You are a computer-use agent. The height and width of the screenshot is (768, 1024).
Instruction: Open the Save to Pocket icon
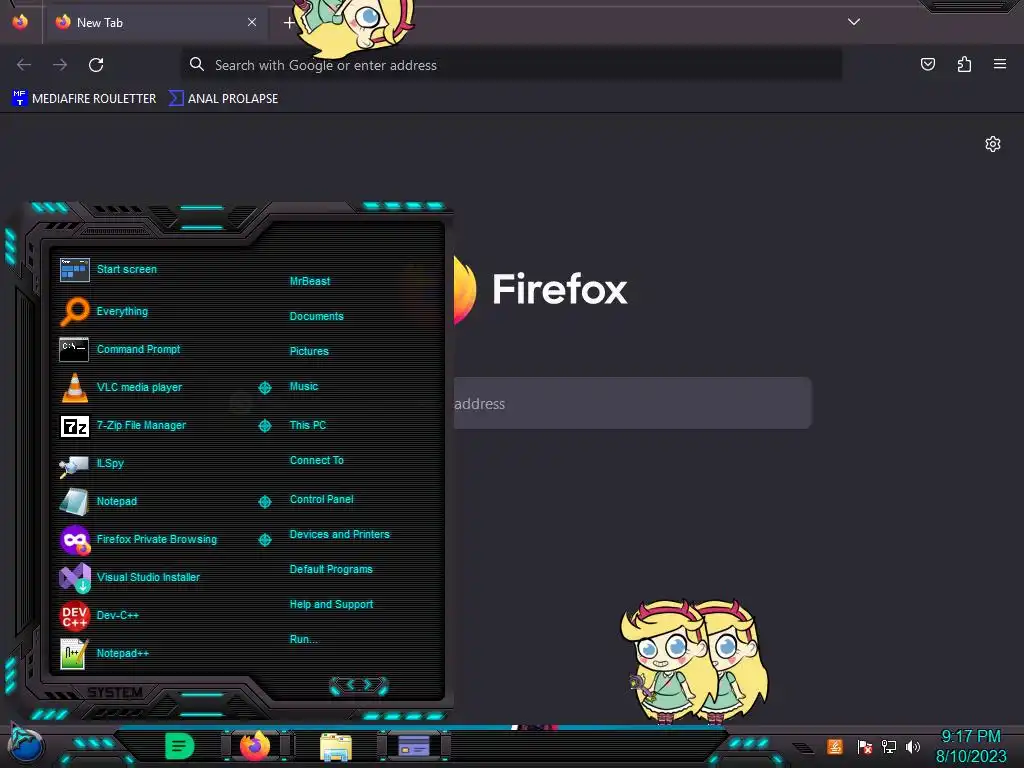click(927, 64)
